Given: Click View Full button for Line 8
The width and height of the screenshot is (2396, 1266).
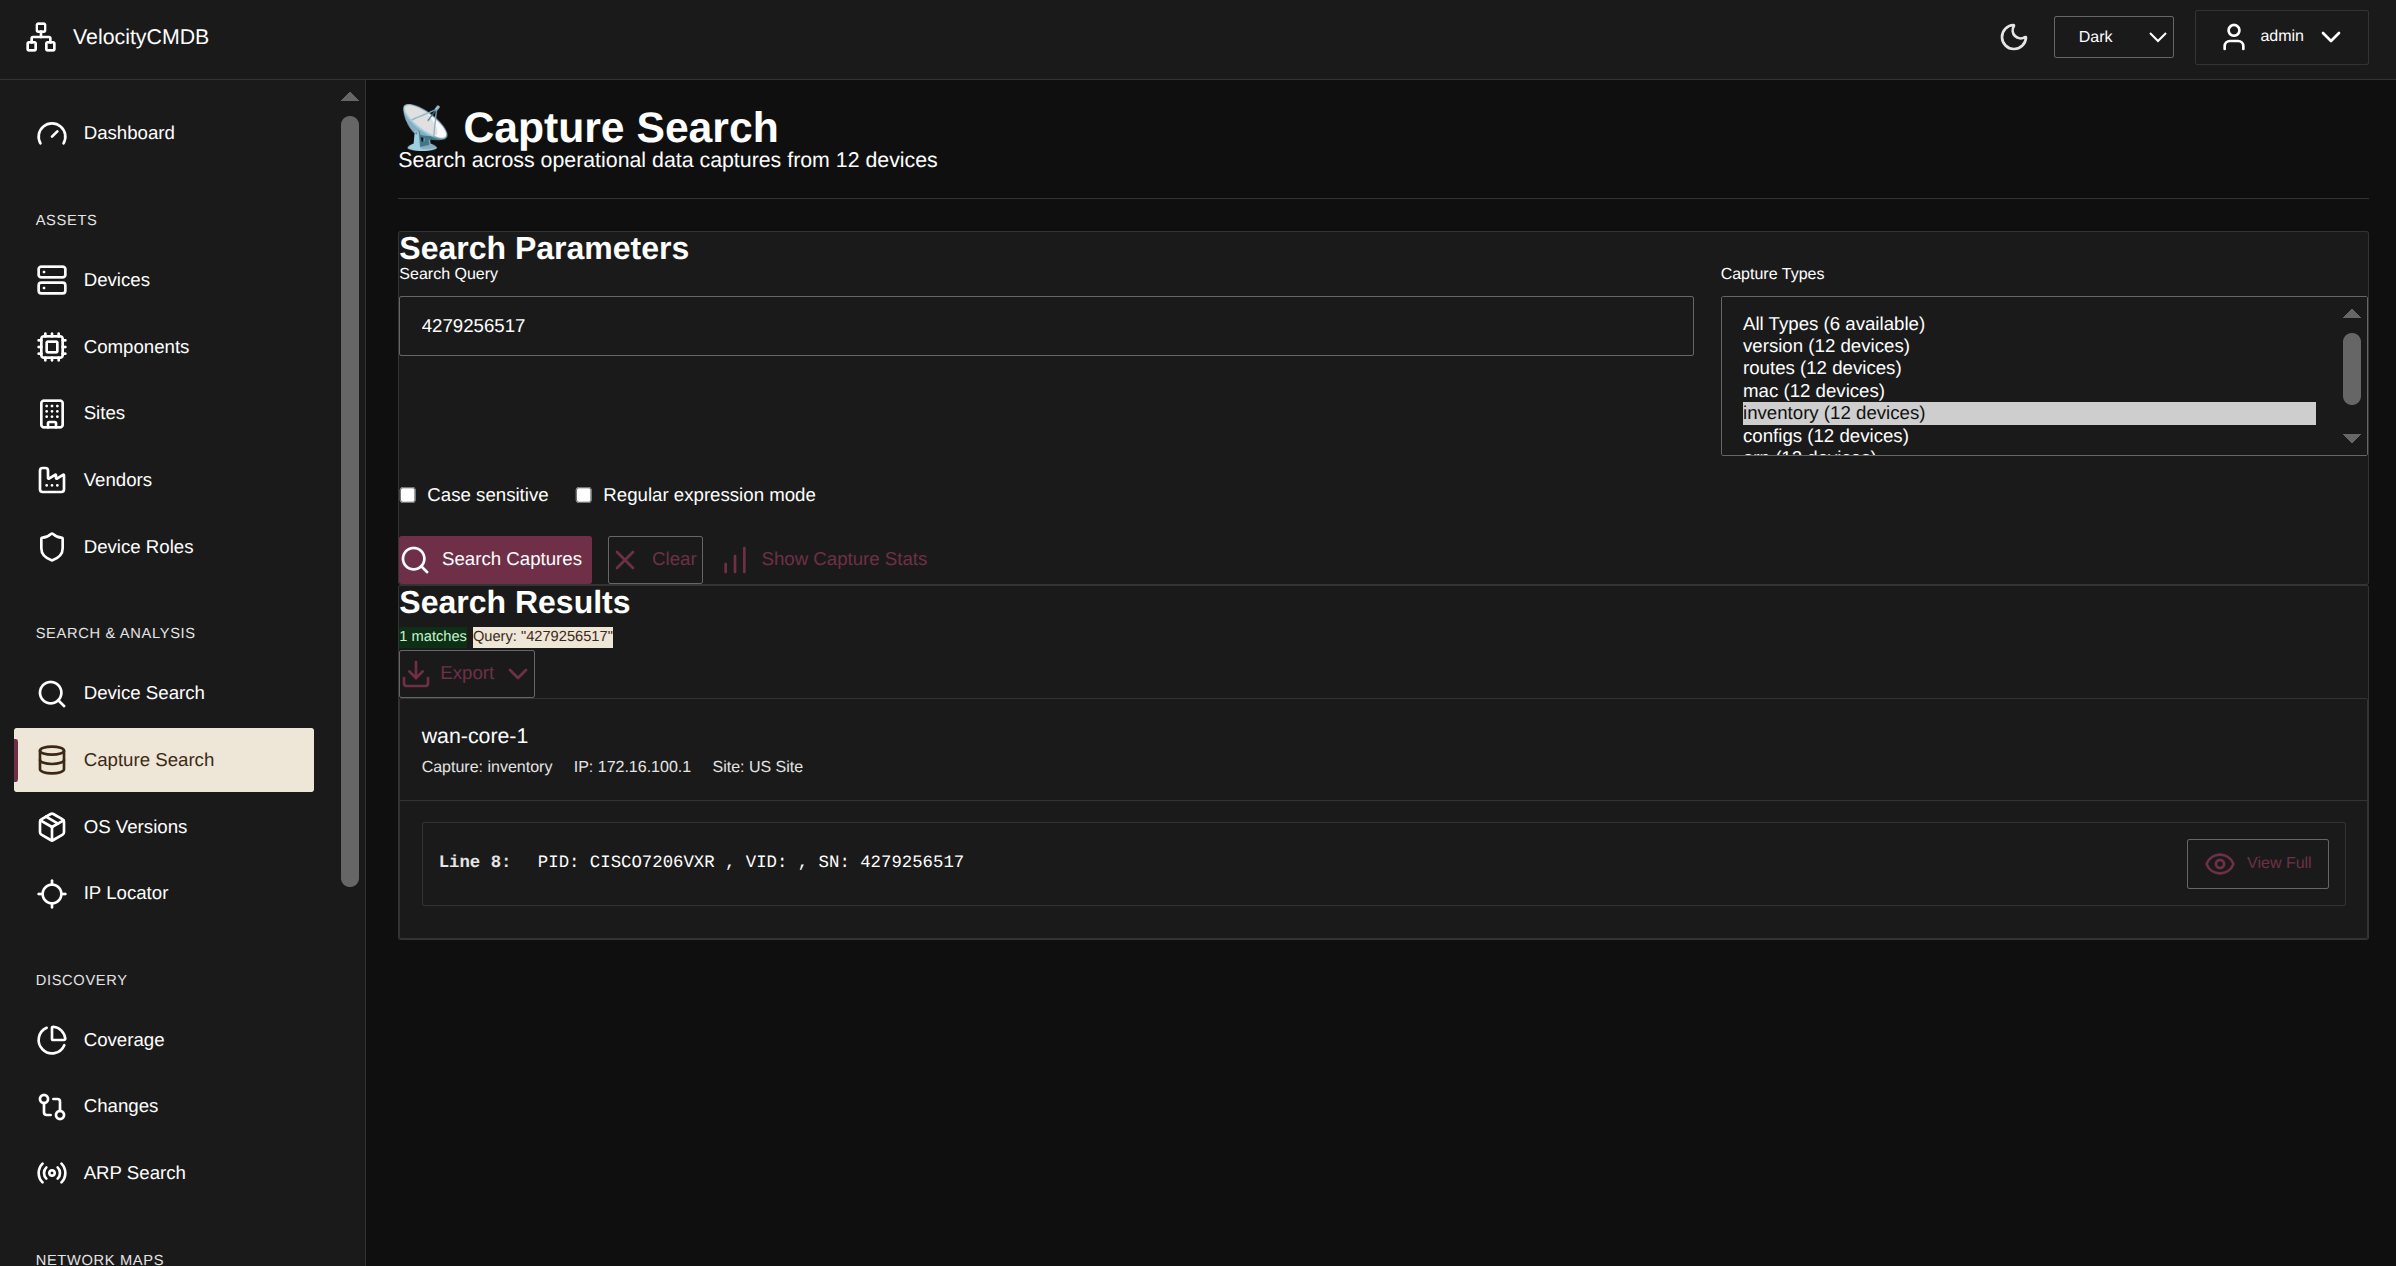Looking at the screenshot, I should point(2258,864).
